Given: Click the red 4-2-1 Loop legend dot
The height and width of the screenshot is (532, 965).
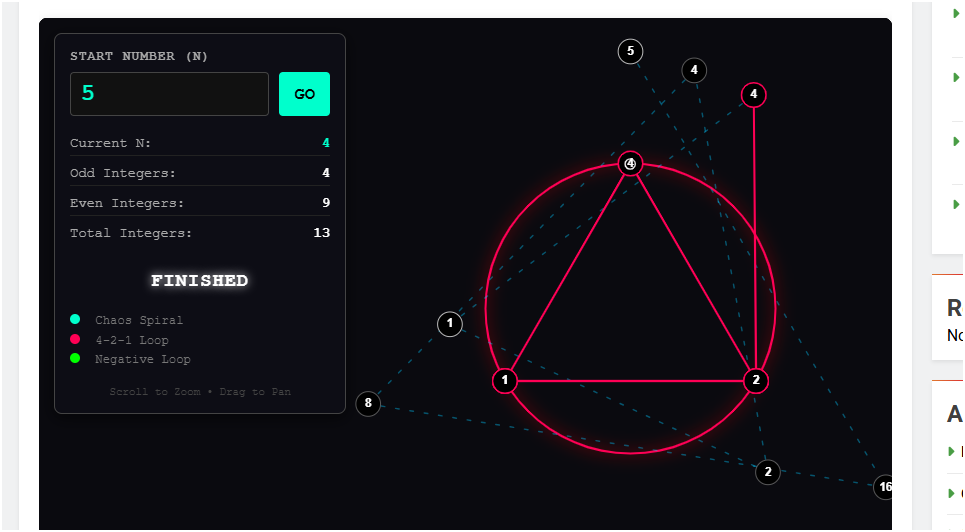Looking at the screenshot, I should coord(75,340).
